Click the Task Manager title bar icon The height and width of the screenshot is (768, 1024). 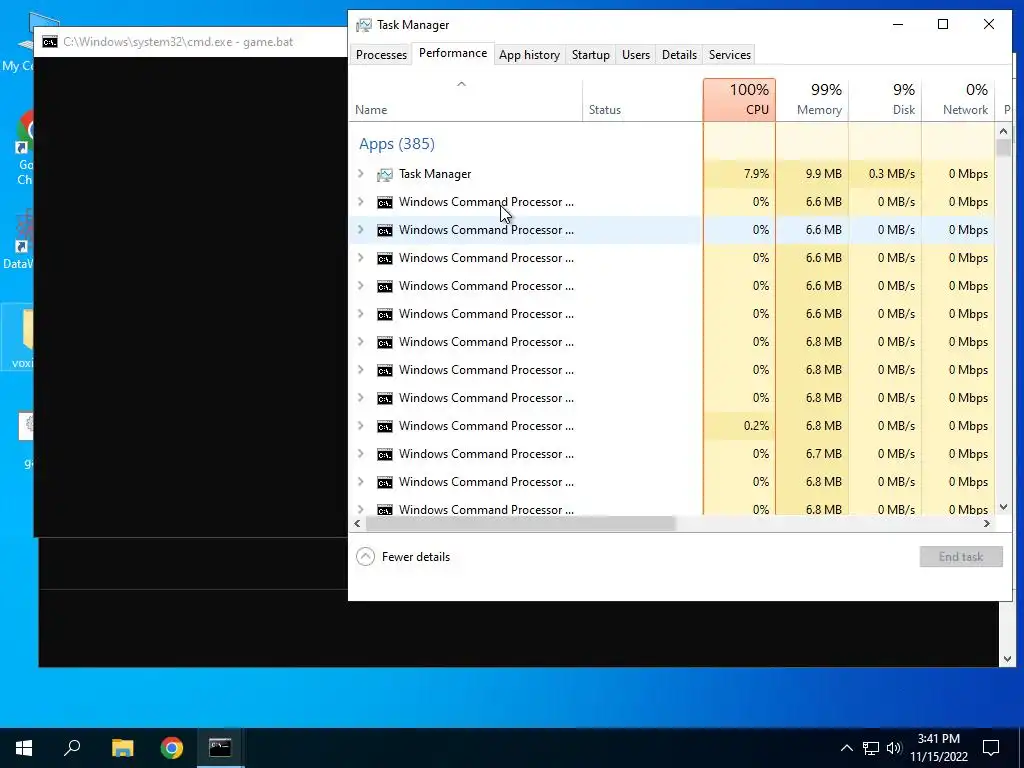tap(364, 25)
